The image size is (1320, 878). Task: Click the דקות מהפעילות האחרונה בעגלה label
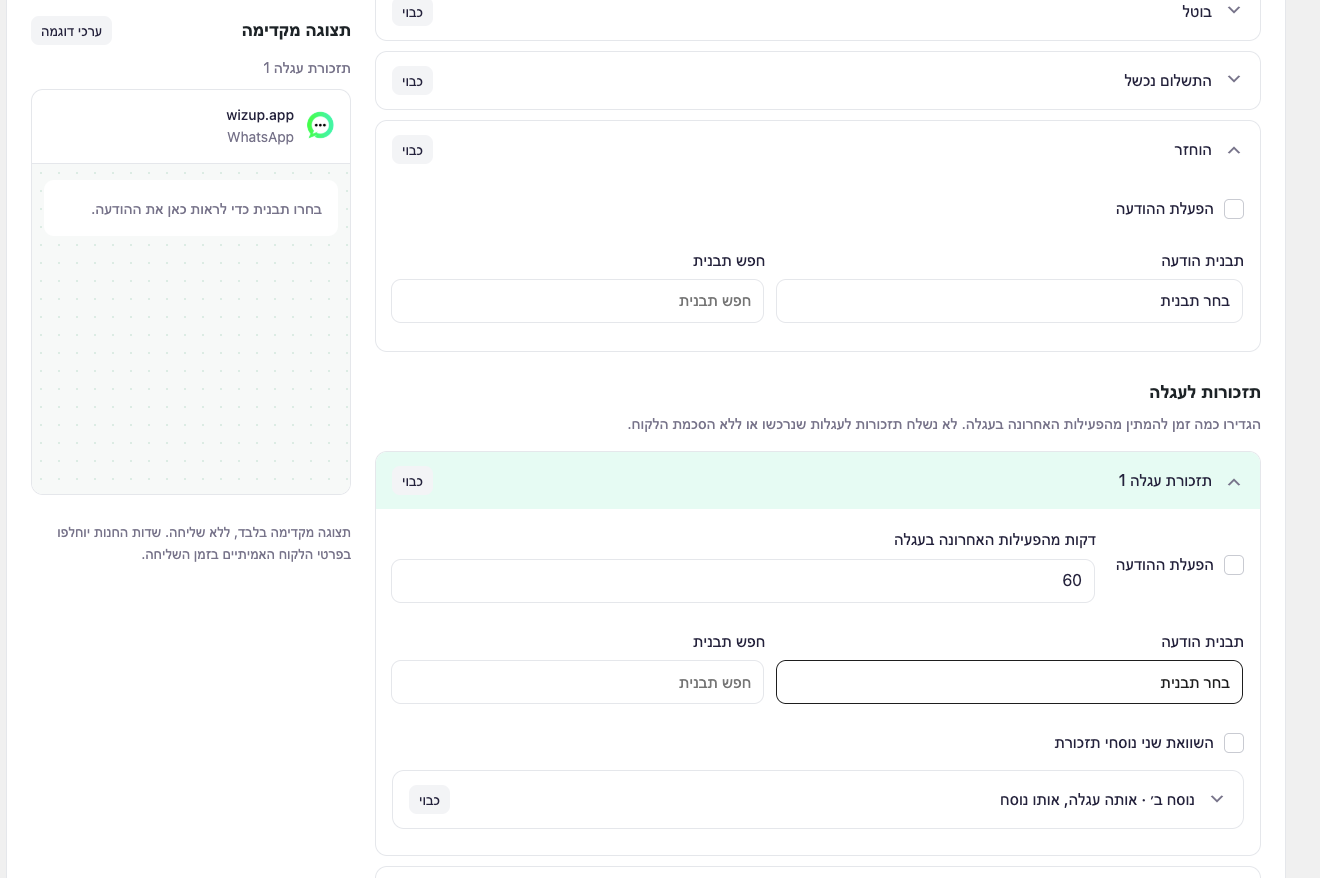click(x=995, y=540)
